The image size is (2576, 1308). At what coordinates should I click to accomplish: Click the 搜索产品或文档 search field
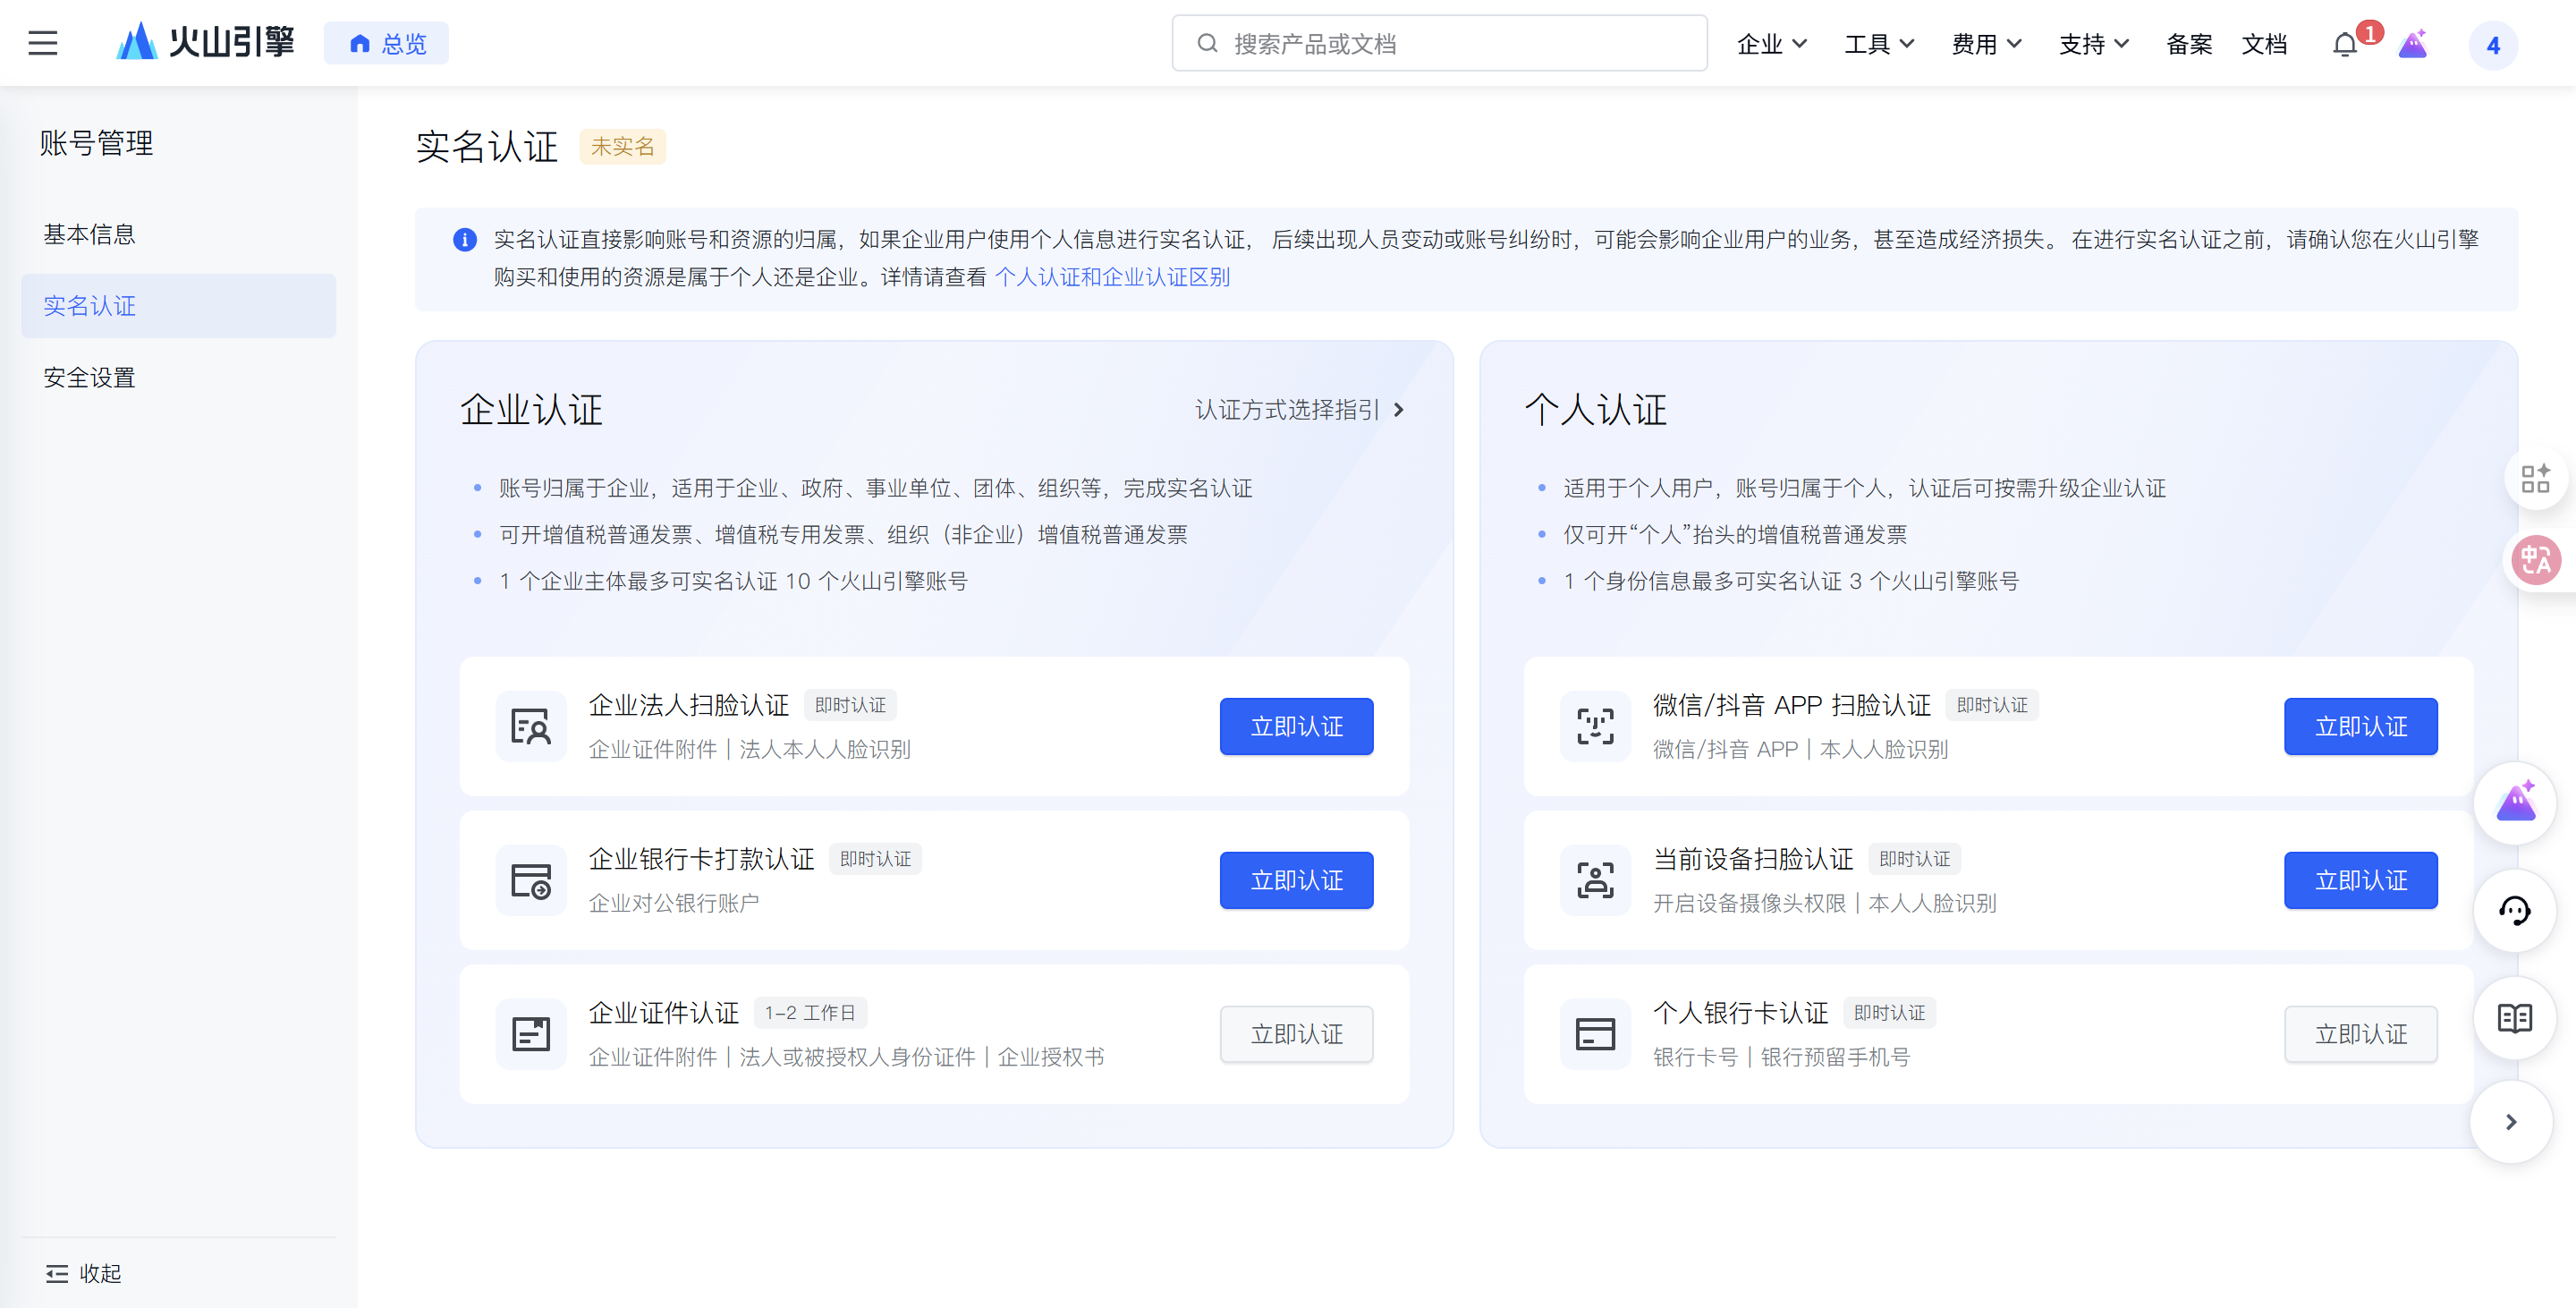(x=1440, y=44)
